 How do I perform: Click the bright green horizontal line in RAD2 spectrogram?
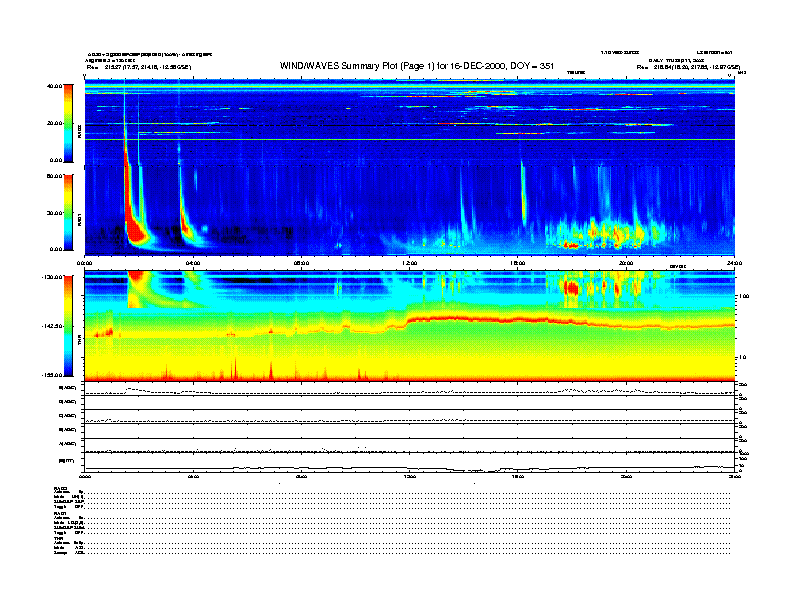(x=409, y=139)
